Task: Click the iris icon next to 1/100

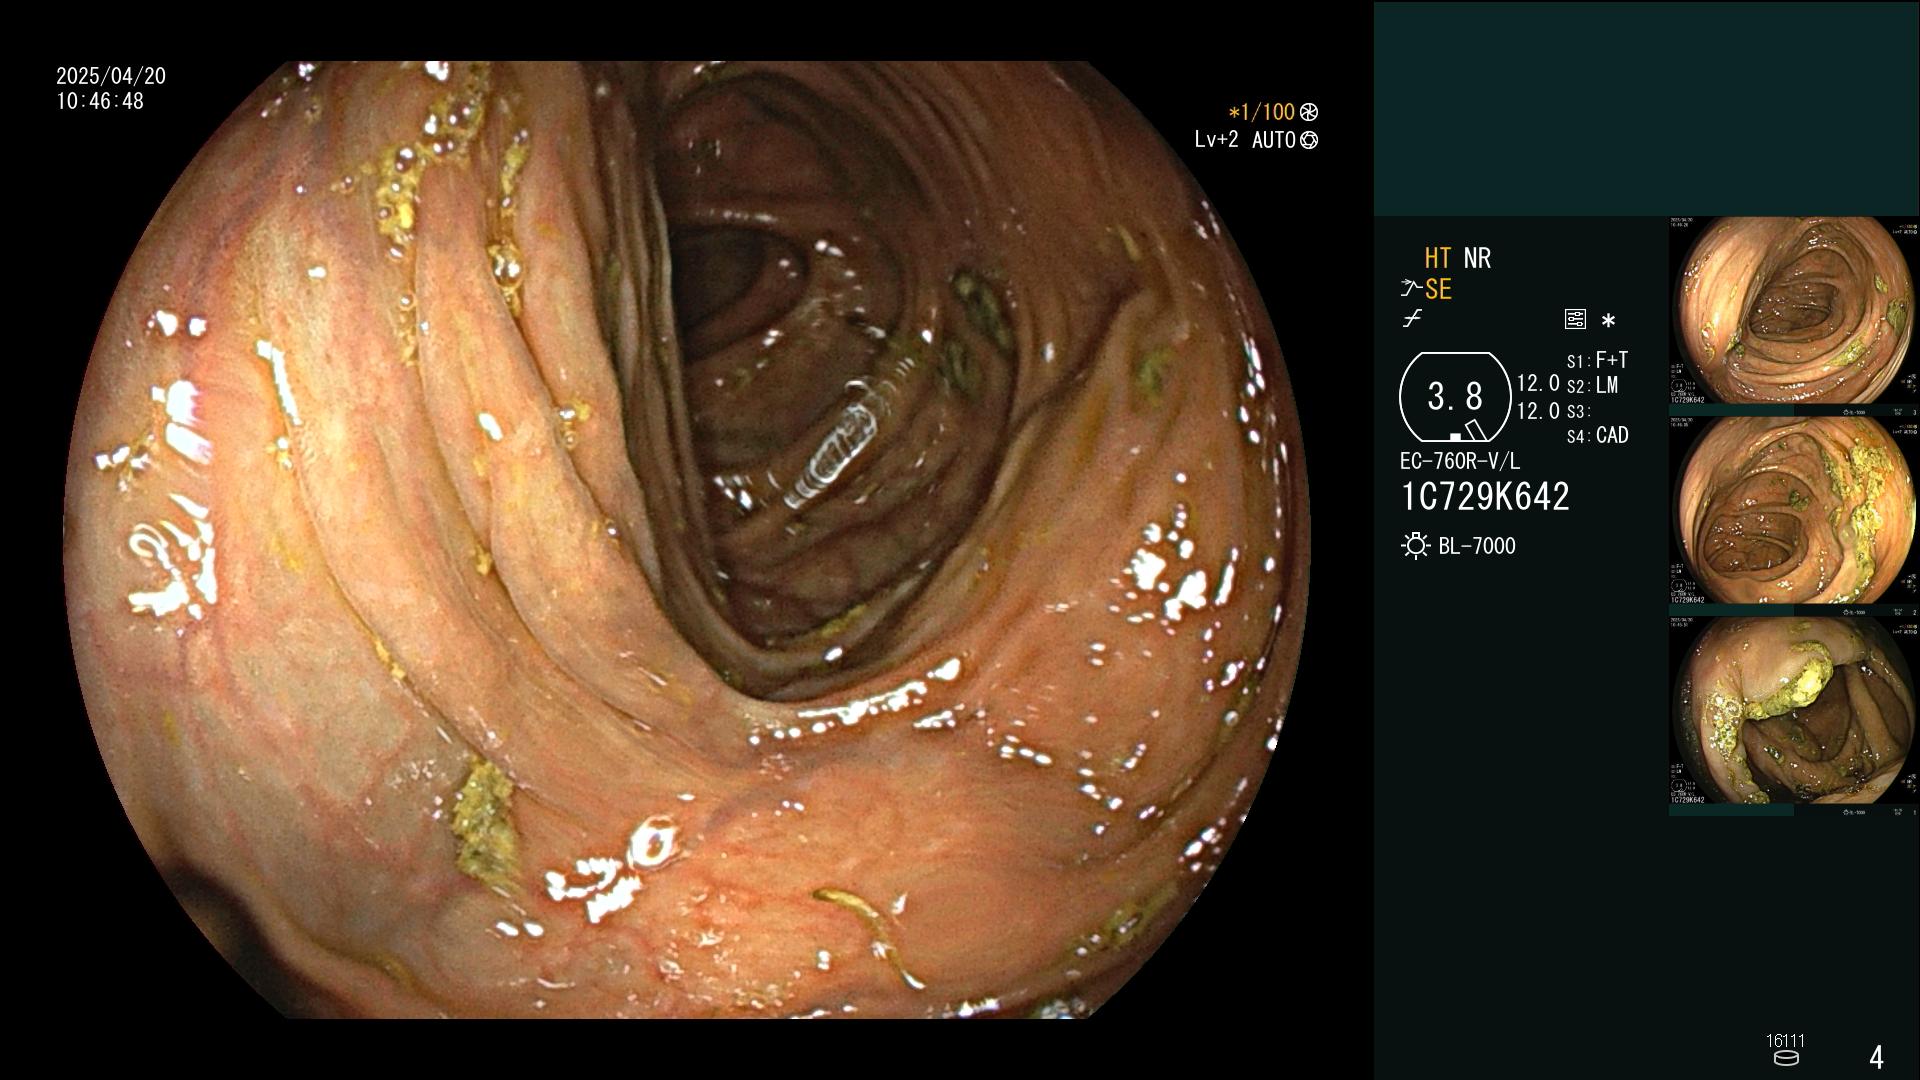Action: 1309,113
